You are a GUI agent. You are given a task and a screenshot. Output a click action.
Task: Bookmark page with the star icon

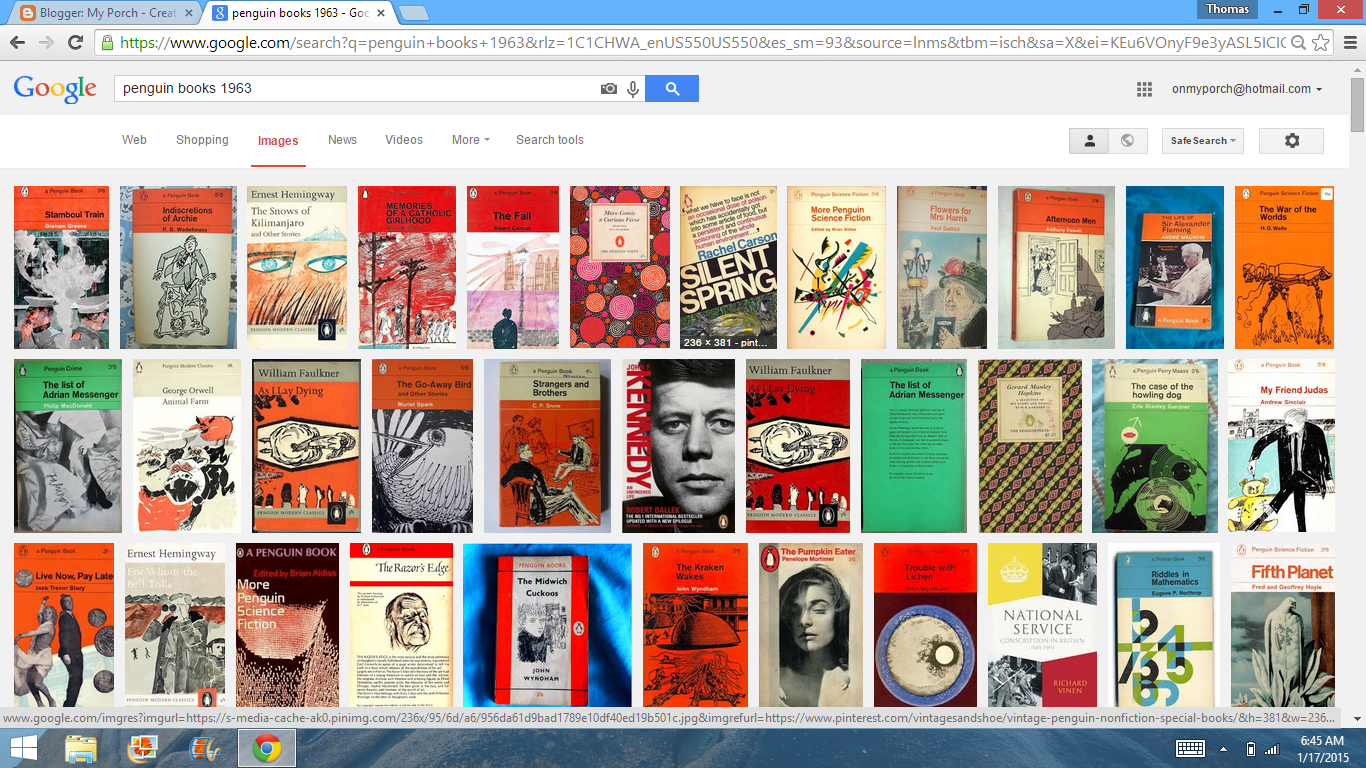1321,43
